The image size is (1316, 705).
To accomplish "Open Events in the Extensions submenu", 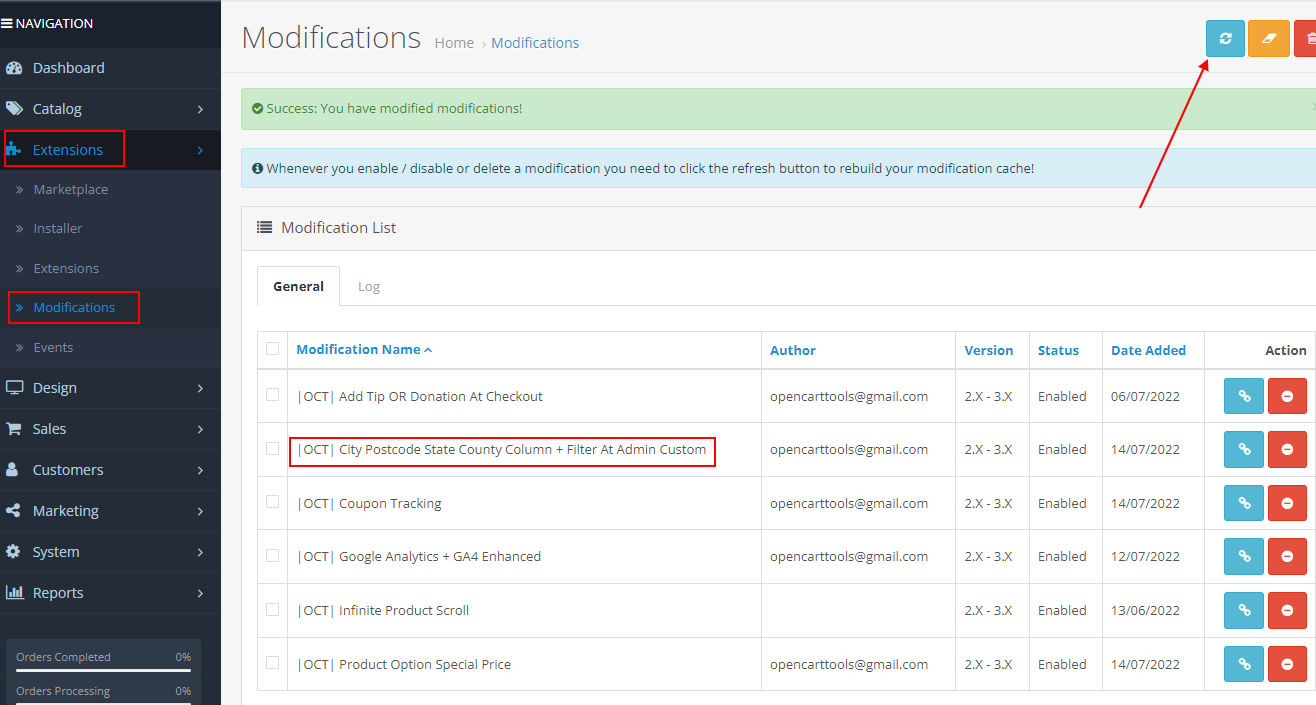I will (x=53, y=347).
